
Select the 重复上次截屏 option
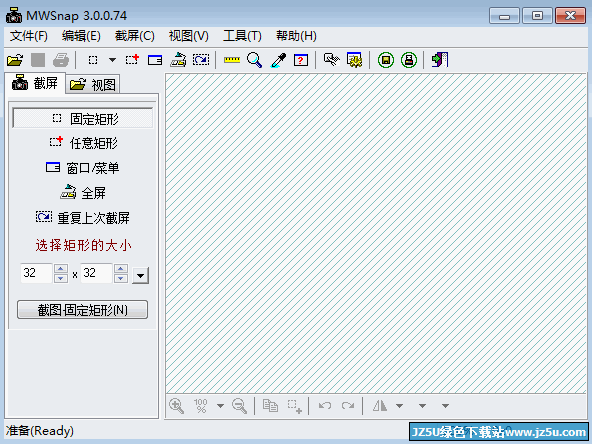83,218
